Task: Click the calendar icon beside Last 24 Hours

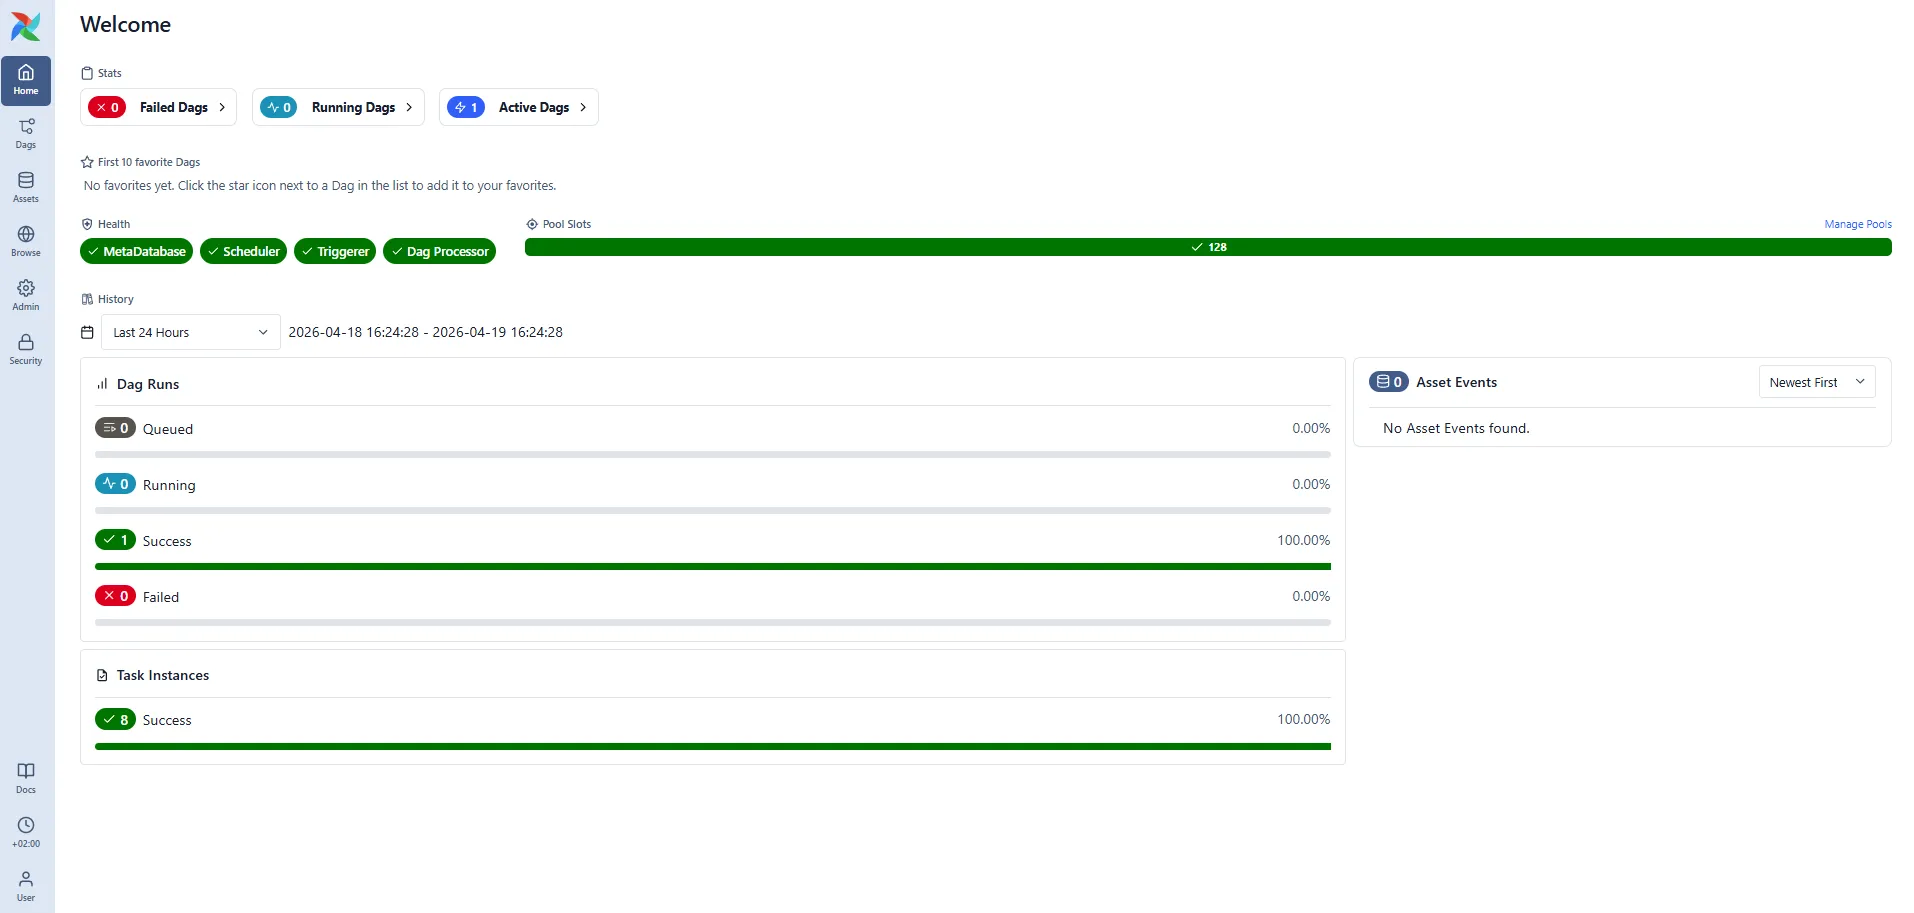Action: tap(87, 331)
